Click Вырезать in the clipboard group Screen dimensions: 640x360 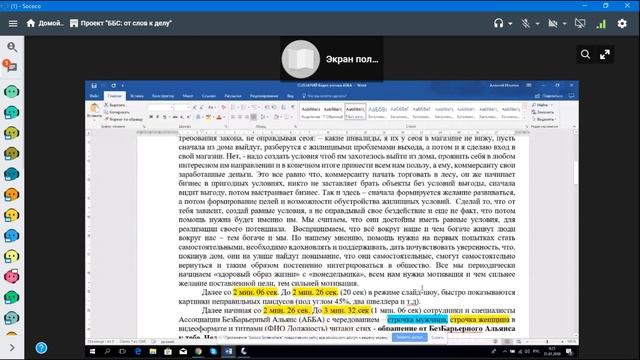[x=115, y=105]
